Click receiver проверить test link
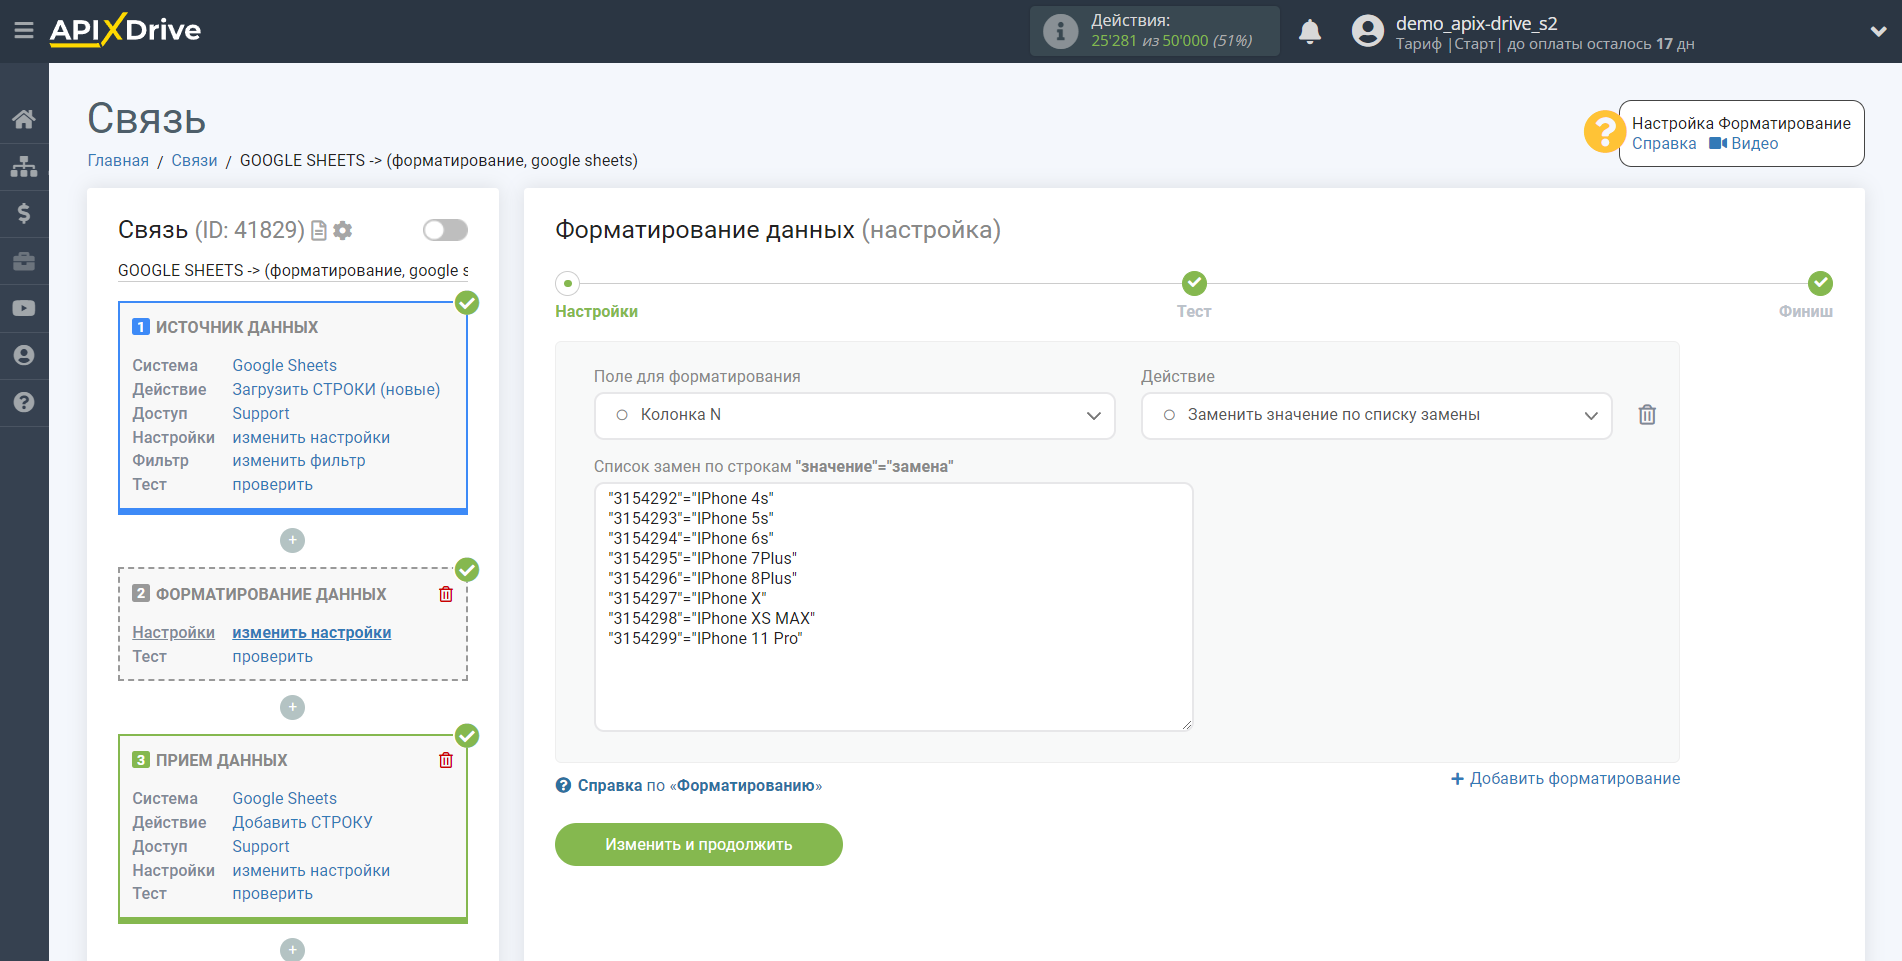Image resolution: width=1902 pixels, height=961 pixels. click(272, 894)
